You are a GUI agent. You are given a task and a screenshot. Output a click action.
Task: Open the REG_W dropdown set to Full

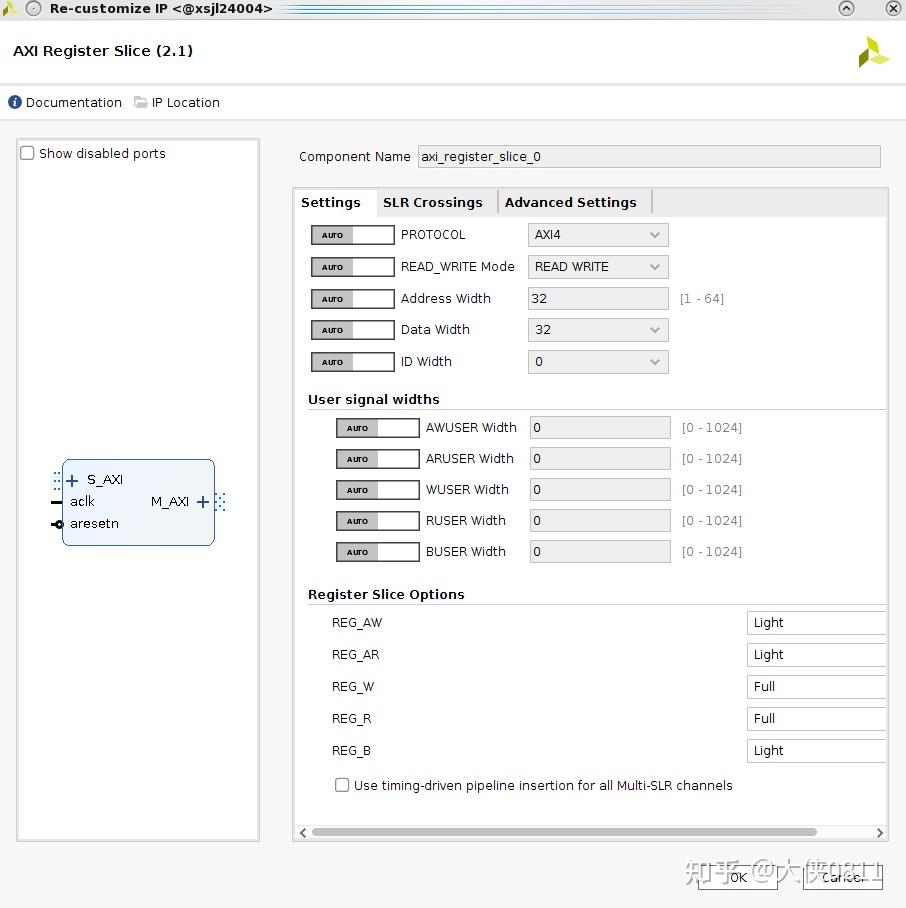tap(816, 687)
